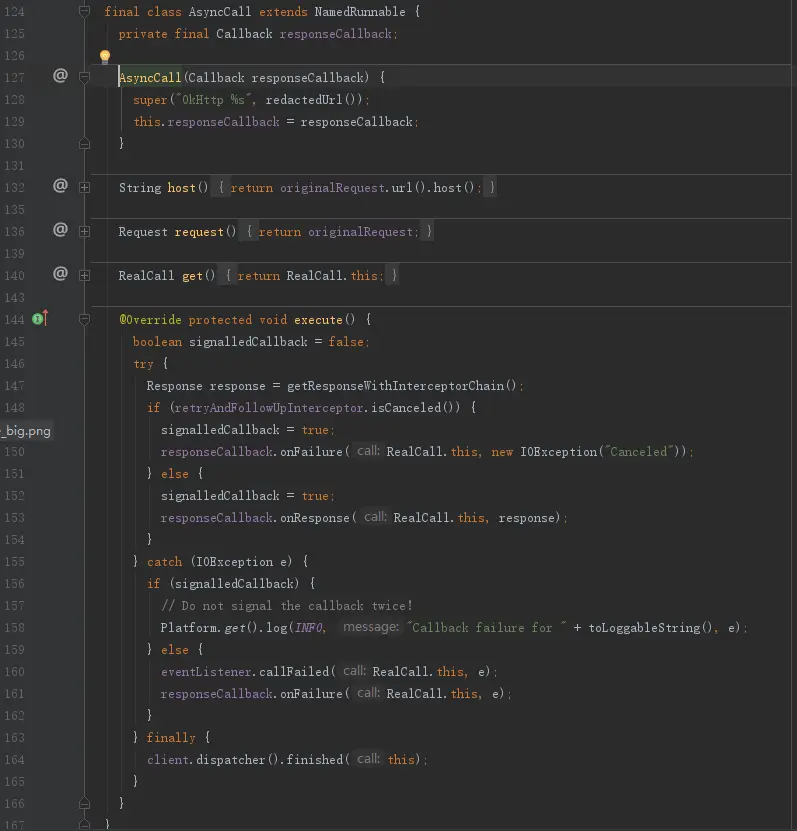Click the @ gutter icon on line 127
Image resolution: width=797 pixels, height=831 pixels.
pyautogui.click(x=60, y=76)
